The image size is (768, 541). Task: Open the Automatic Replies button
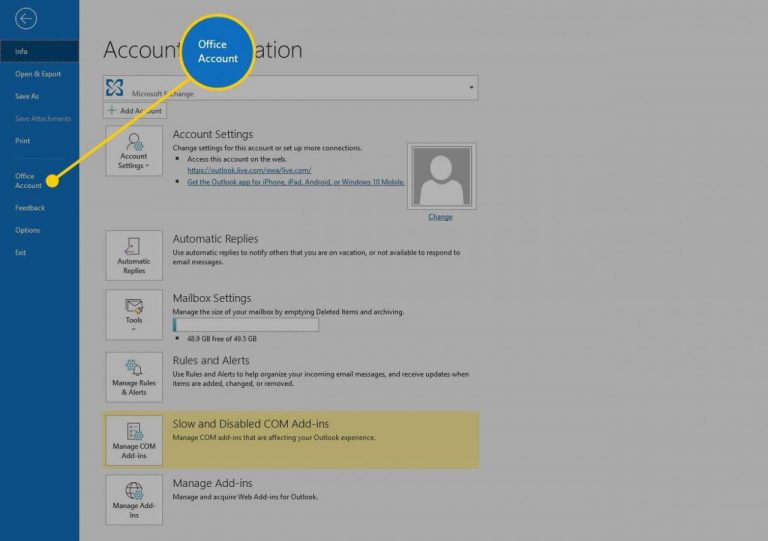pos(134,256)
